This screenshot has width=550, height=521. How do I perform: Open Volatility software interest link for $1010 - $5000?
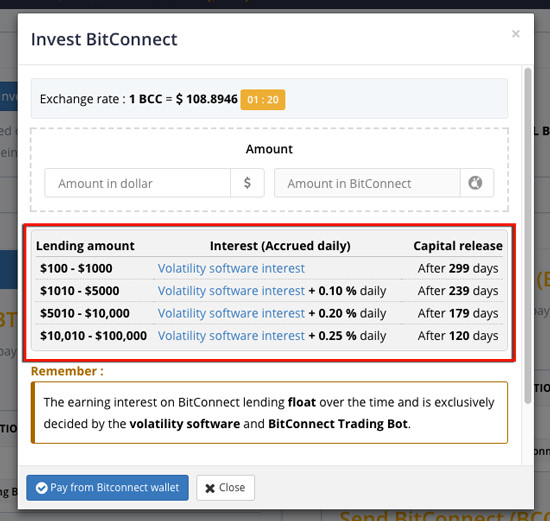pos(231,291)
